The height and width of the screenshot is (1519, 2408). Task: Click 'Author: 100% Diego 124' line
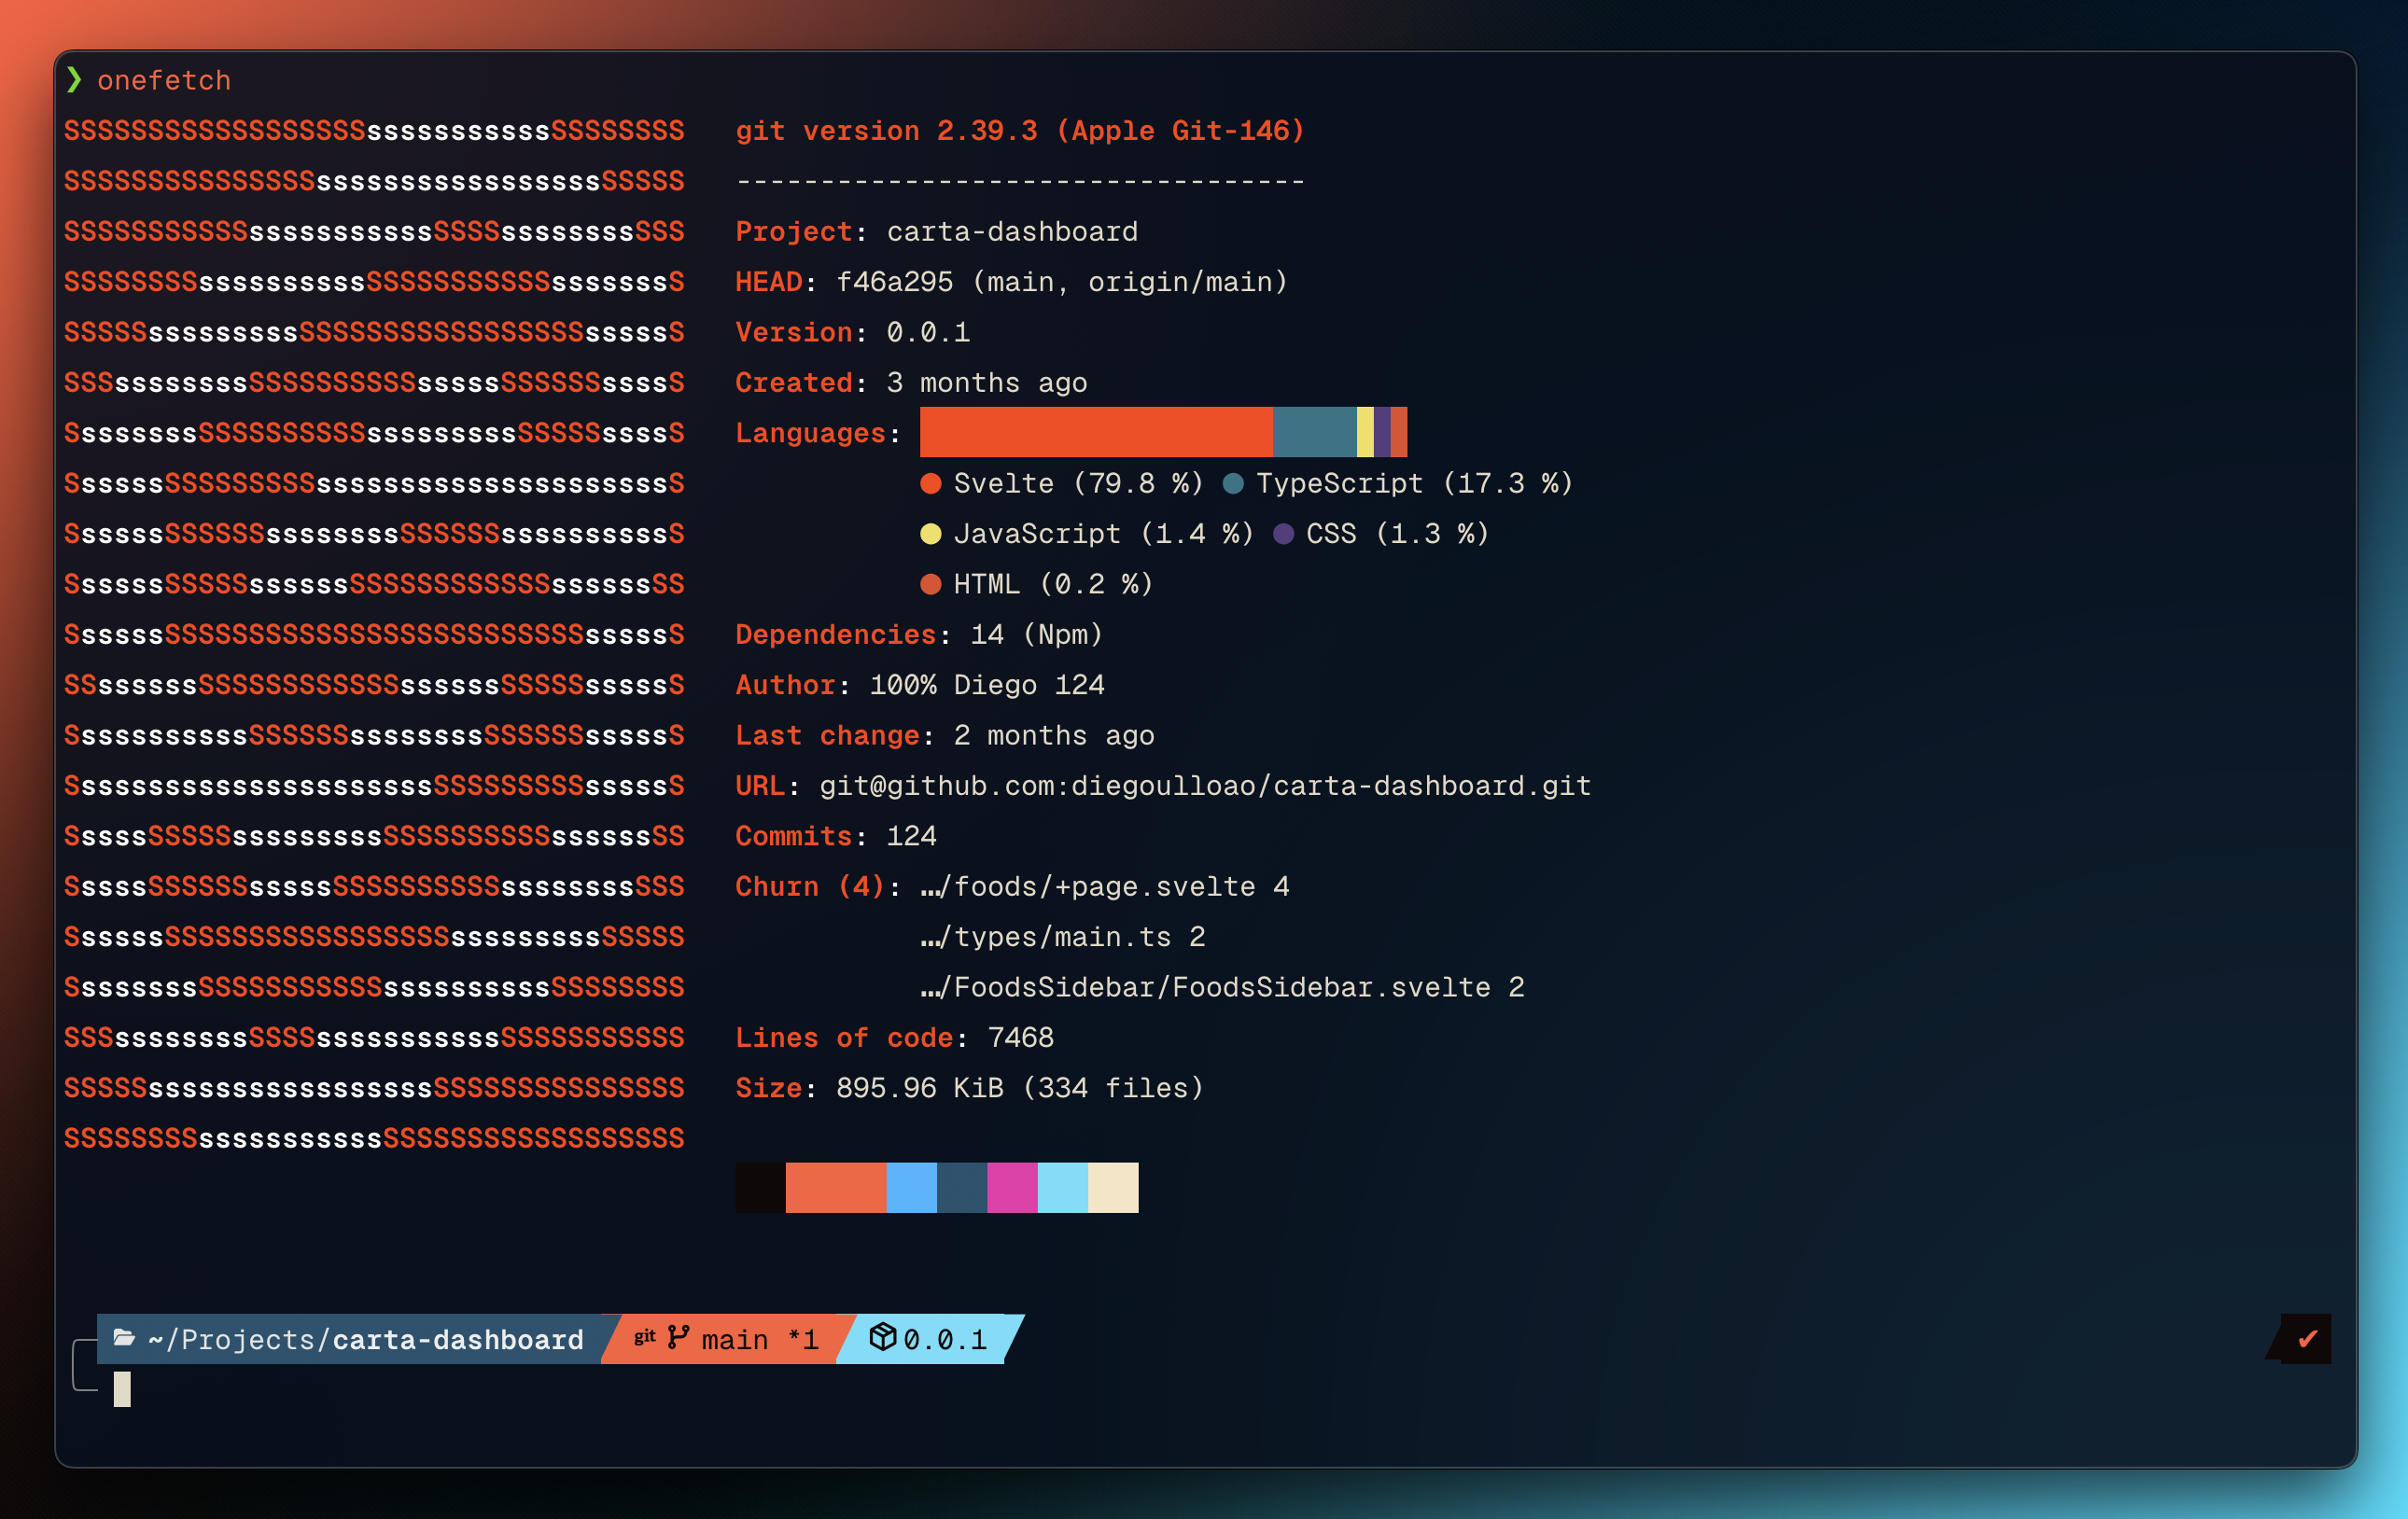click(920, 685)
